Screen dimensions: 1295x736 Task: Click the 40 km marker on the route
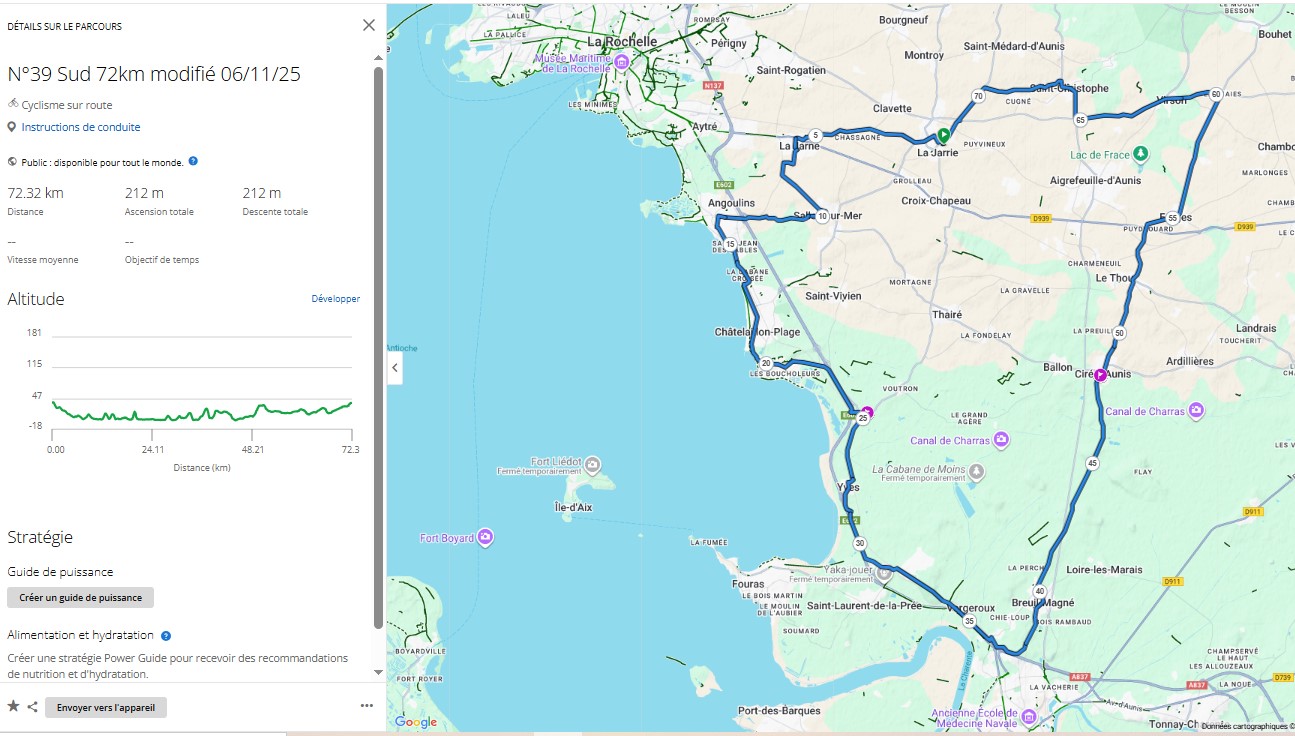coord(1040,592)
